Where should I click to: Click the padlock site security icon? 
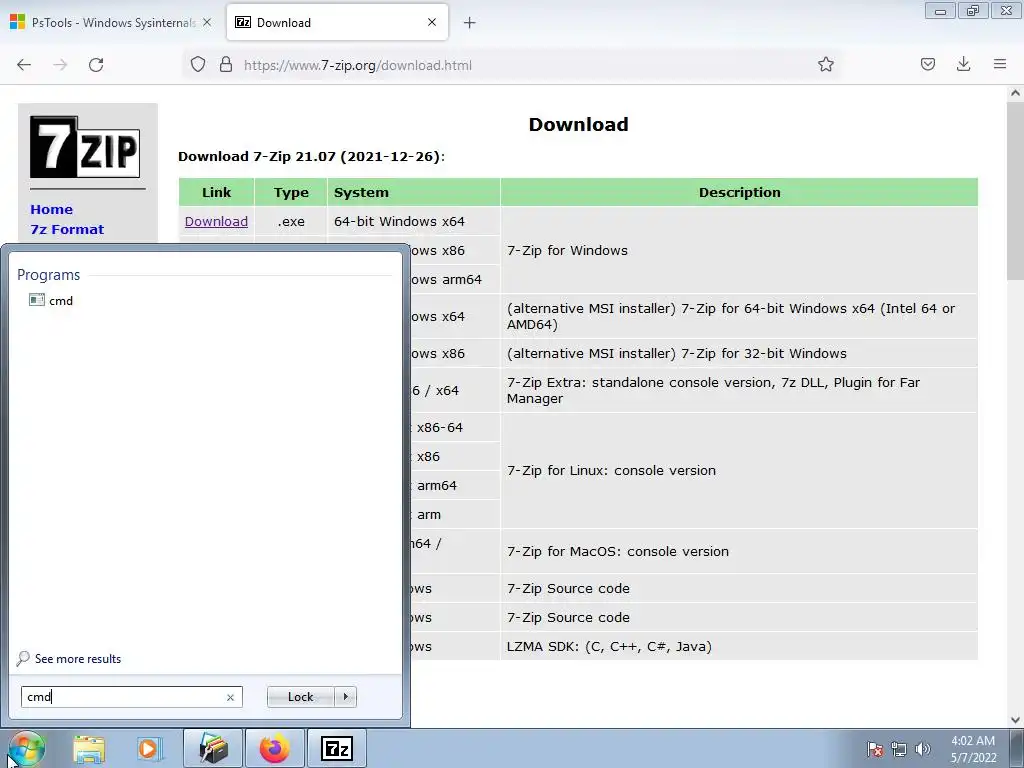coord(226,65)
